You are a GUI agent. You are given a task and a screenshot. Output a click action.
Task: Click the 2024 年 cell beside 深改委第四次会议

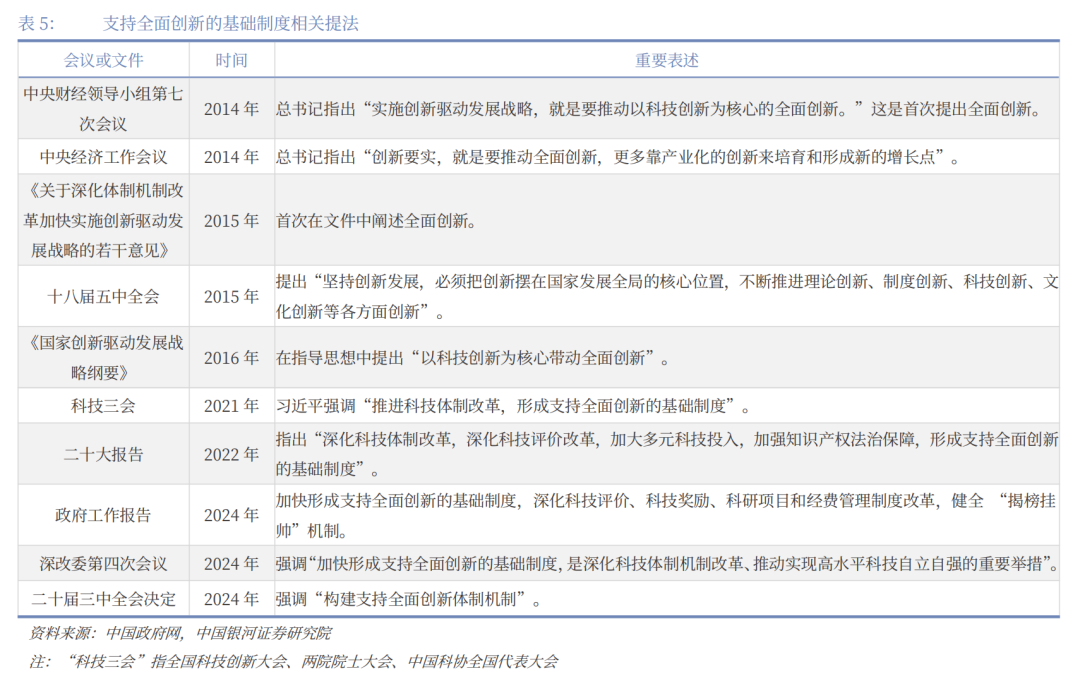pos(231,564)
